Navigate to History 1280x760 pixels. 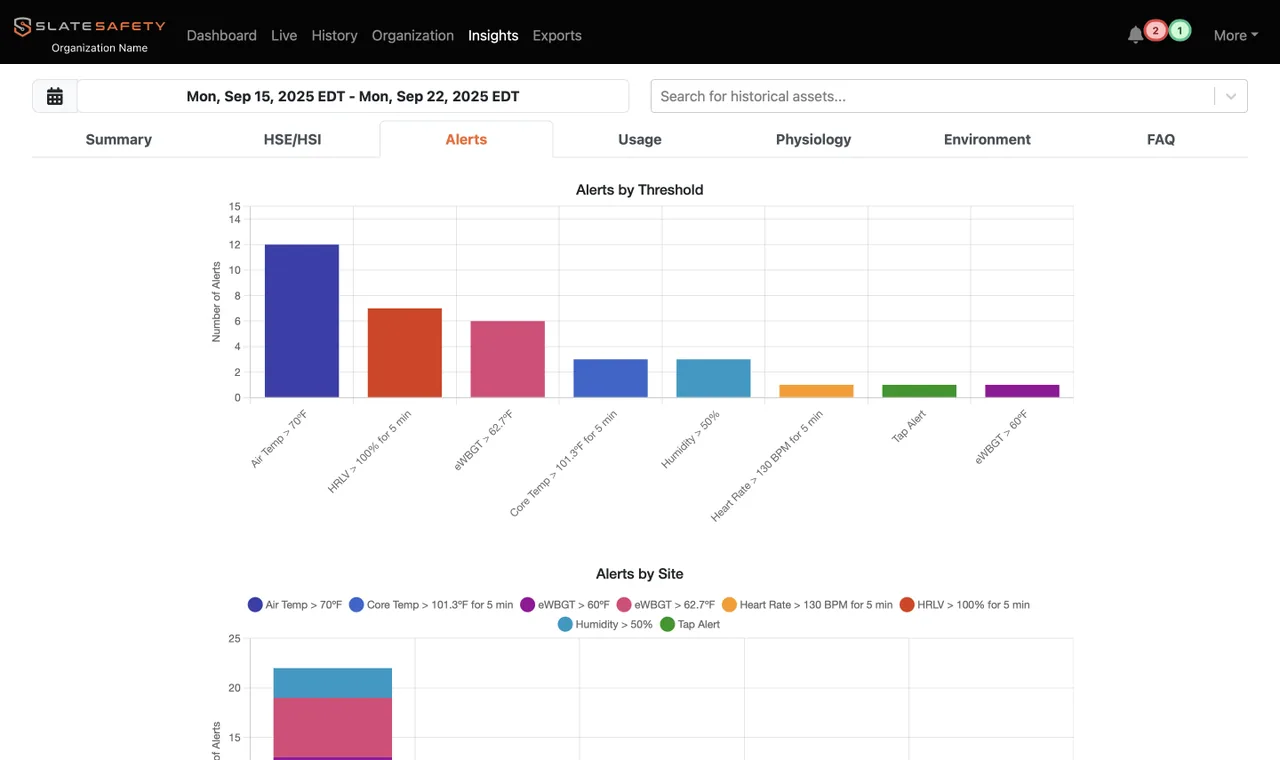[x=334, y=35]
